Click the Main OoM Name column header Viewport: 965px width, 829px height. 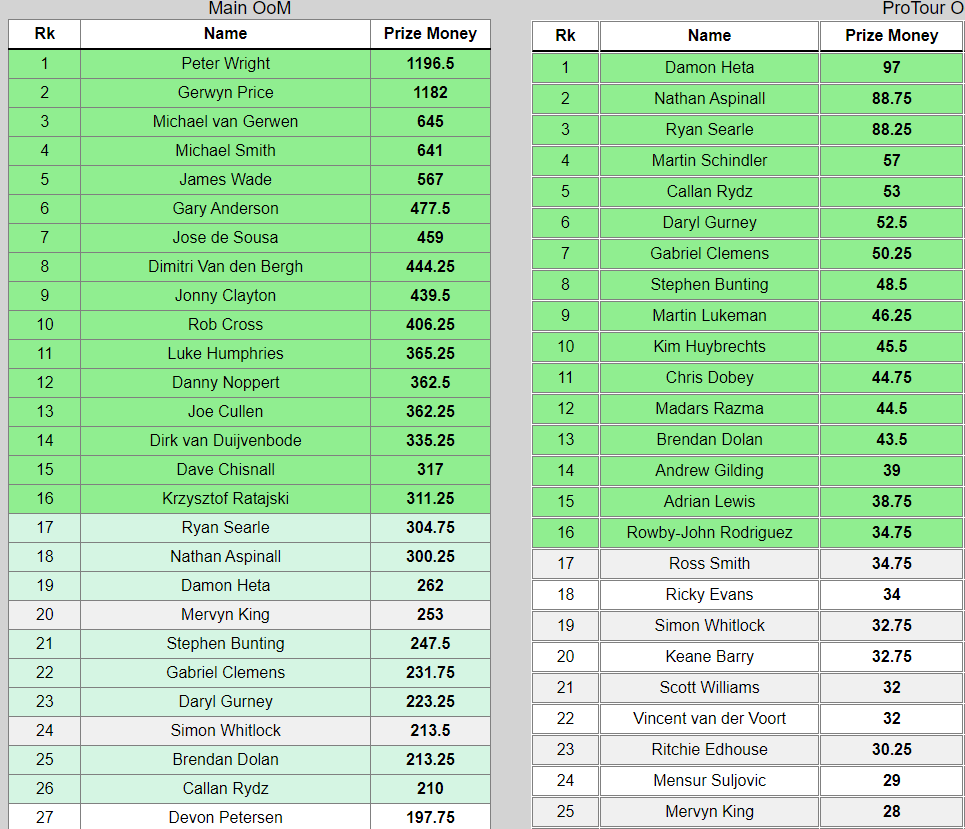(225, 34)
